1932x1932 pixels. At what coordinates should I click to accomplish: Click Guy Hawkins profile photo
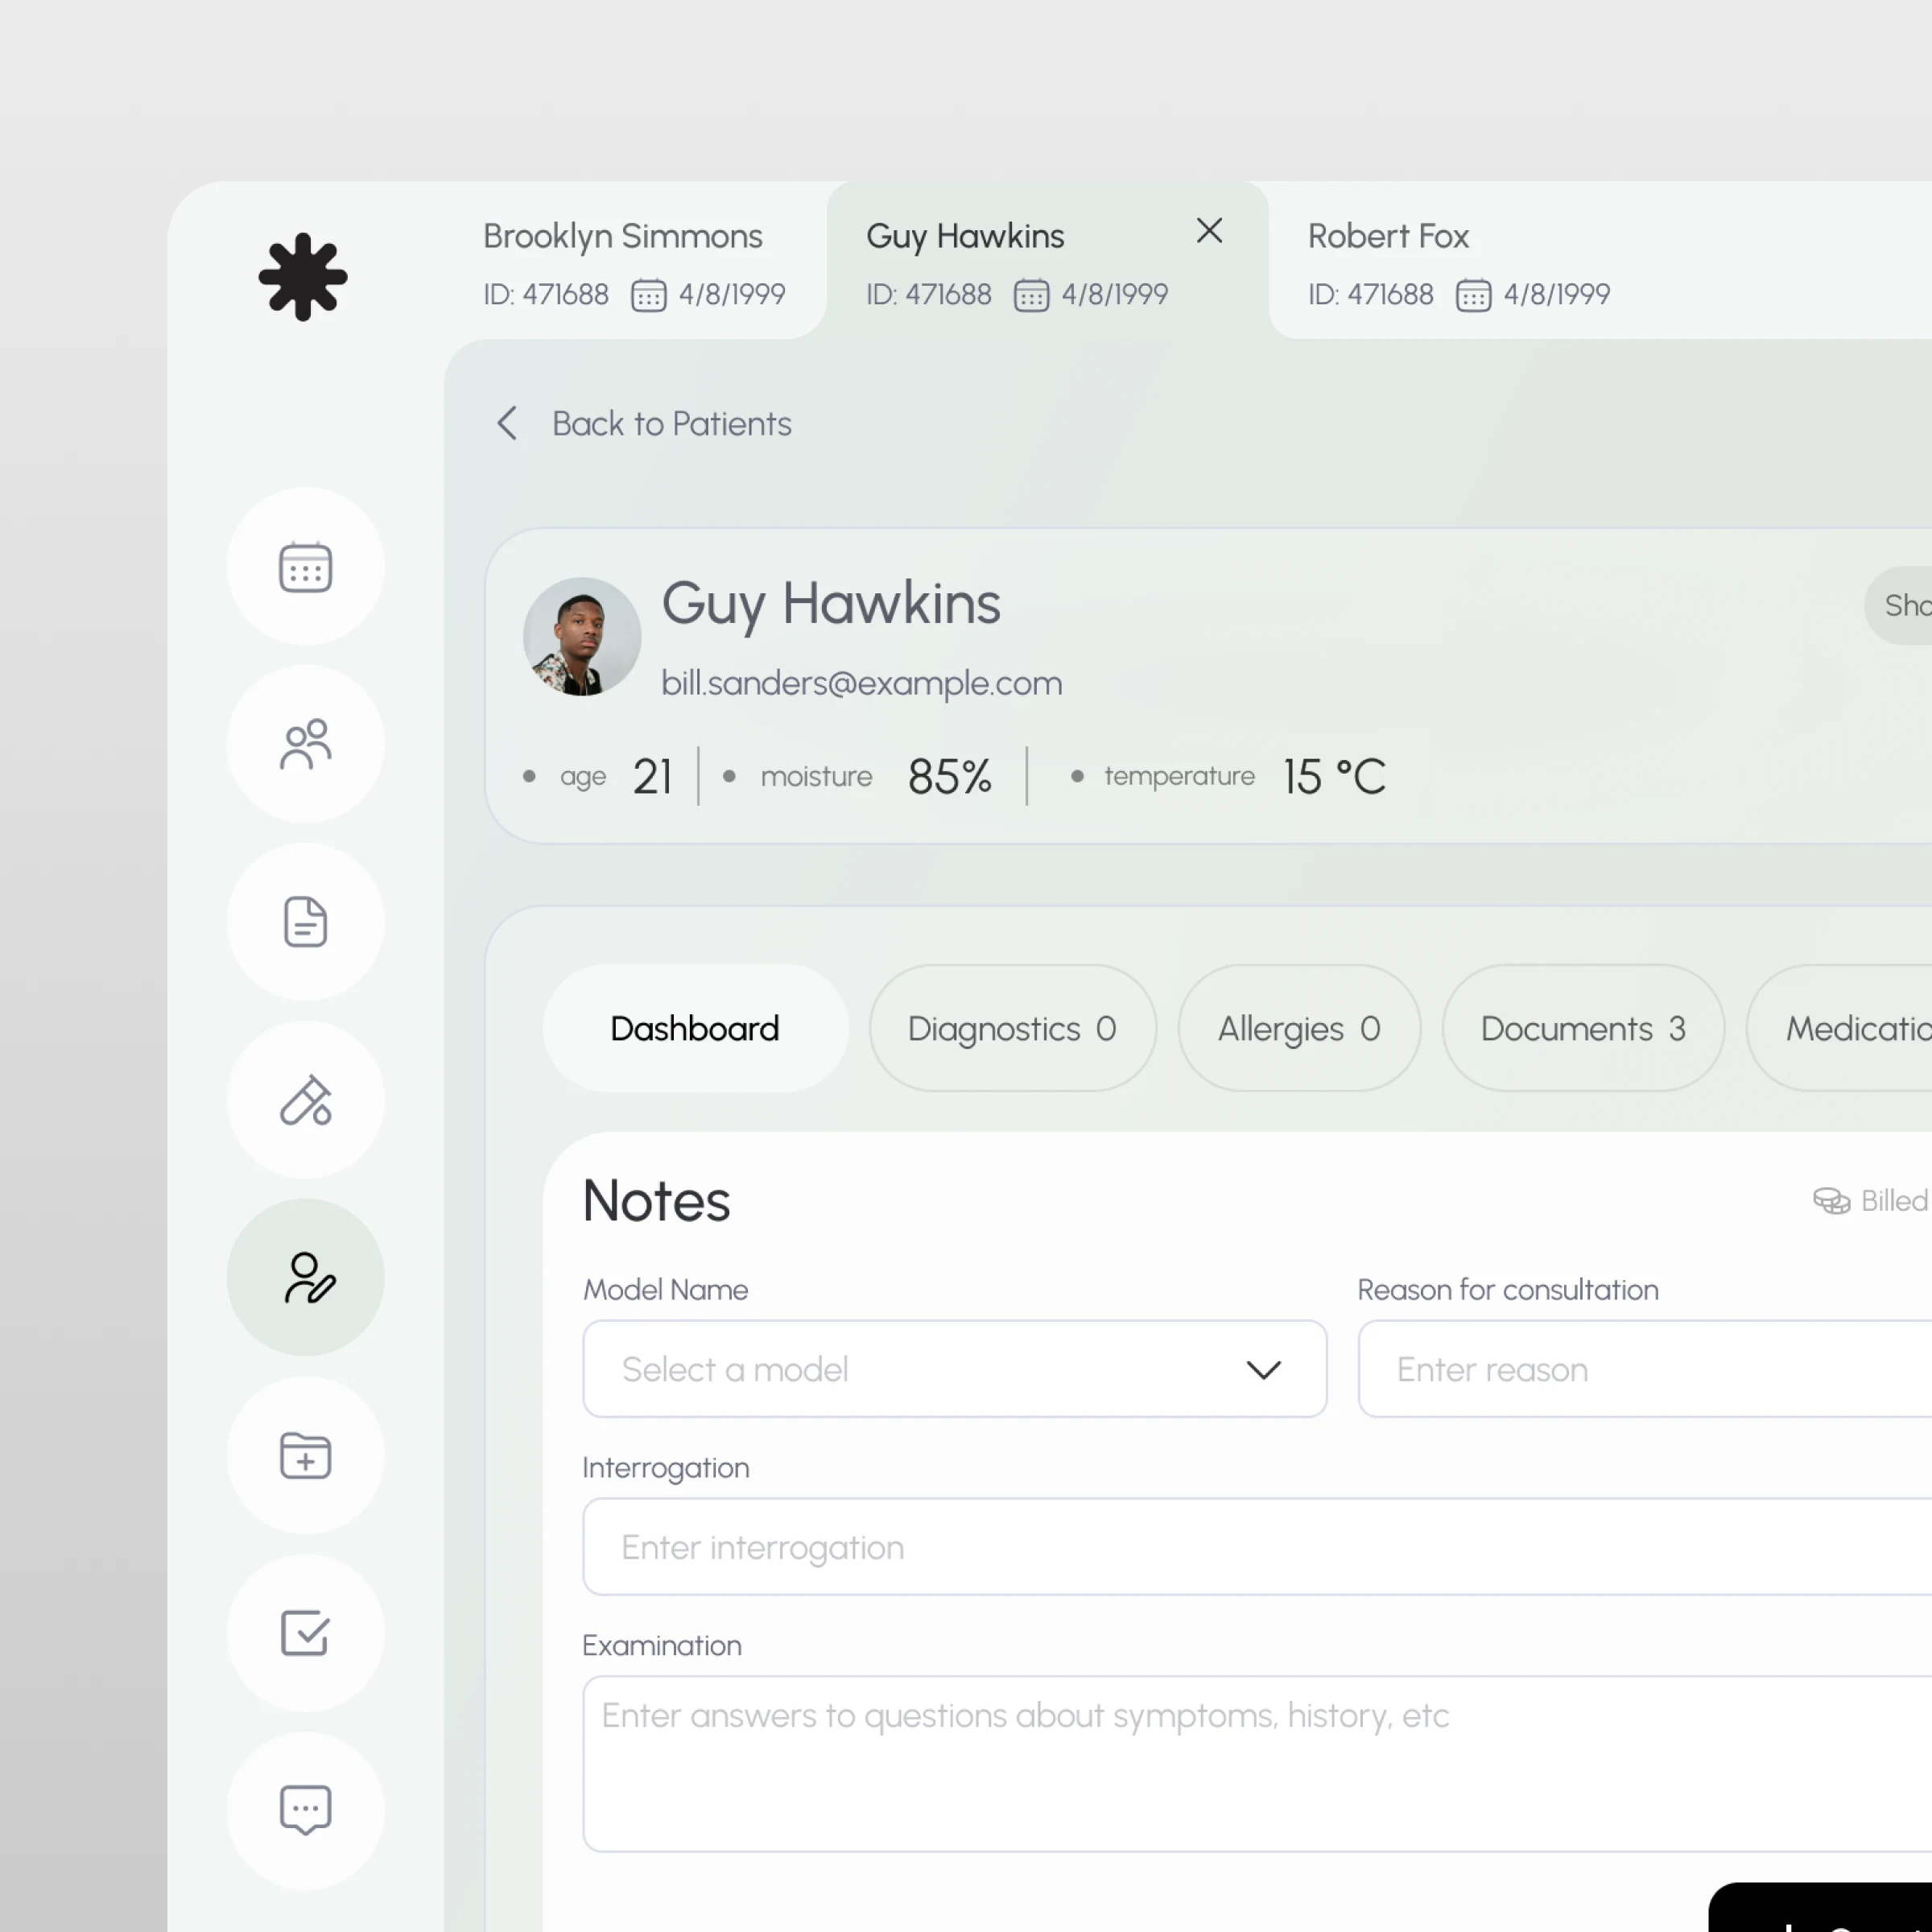pyautogui.click(x=582, y=636)
